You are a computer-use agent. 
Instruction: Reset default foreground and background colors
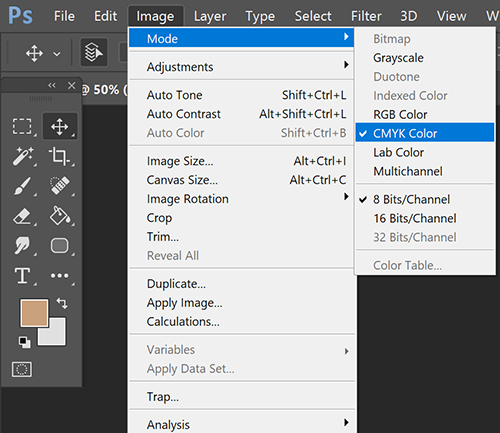pyautogui.click(x=24, y=342)
